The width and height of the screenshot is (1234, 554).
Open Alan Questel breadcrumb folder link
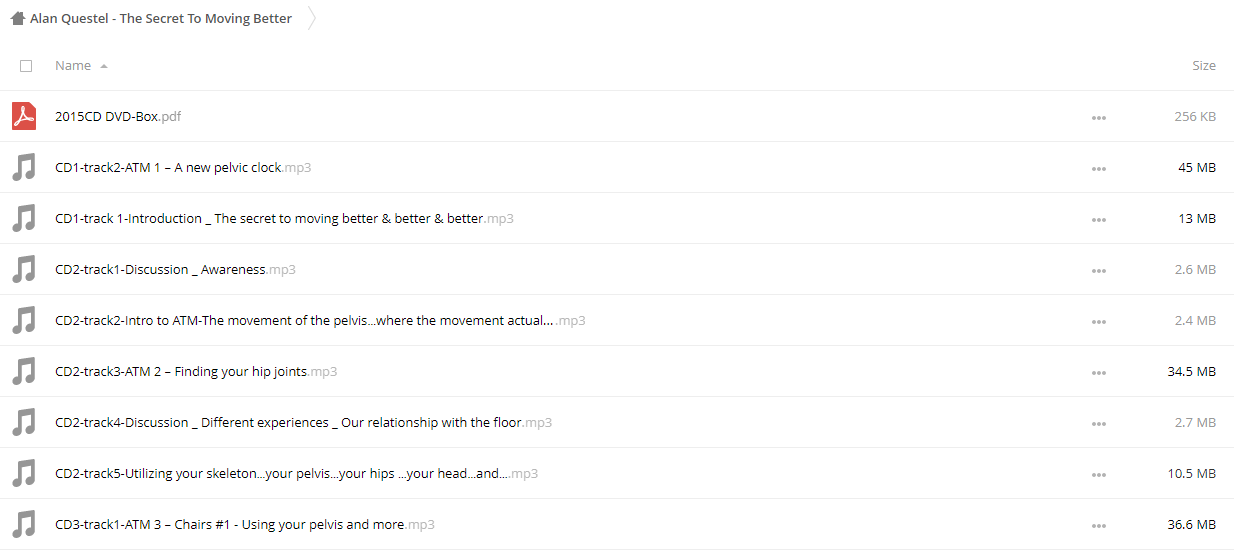(x=161, y=18)
